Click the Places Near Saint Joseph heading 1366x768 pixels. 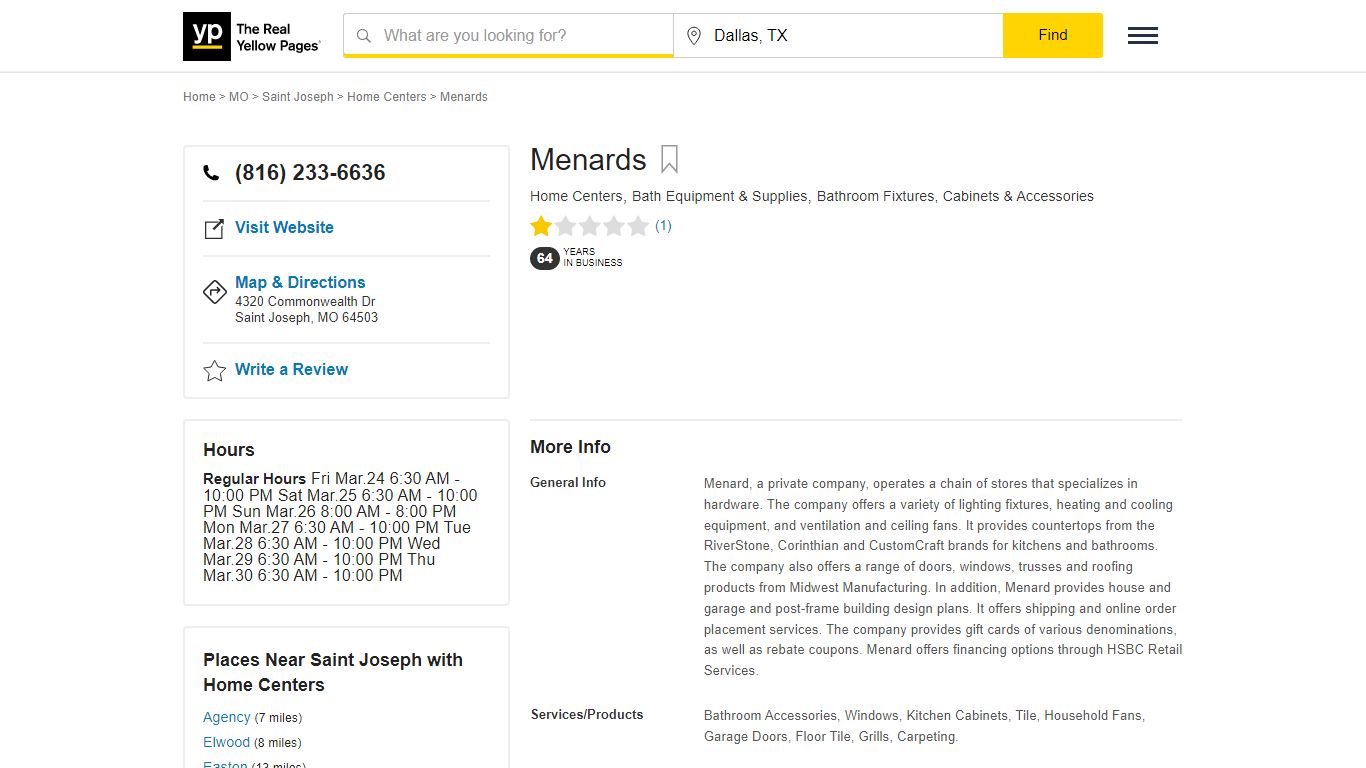coord(333,672)
